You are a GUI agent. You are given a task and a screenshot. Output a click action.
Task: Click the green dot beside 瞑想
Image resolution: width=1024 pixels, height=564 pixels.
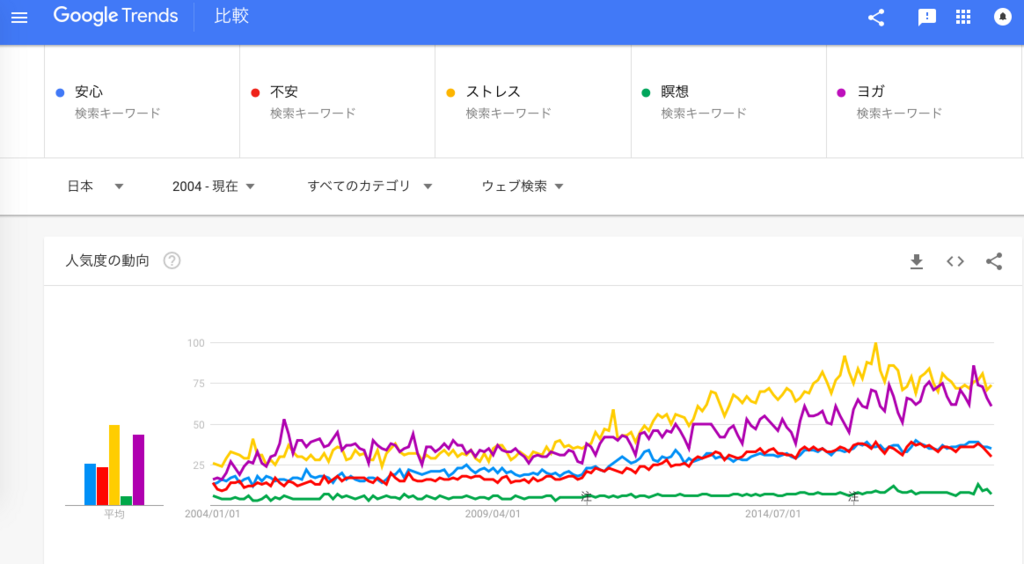point(646,93)
